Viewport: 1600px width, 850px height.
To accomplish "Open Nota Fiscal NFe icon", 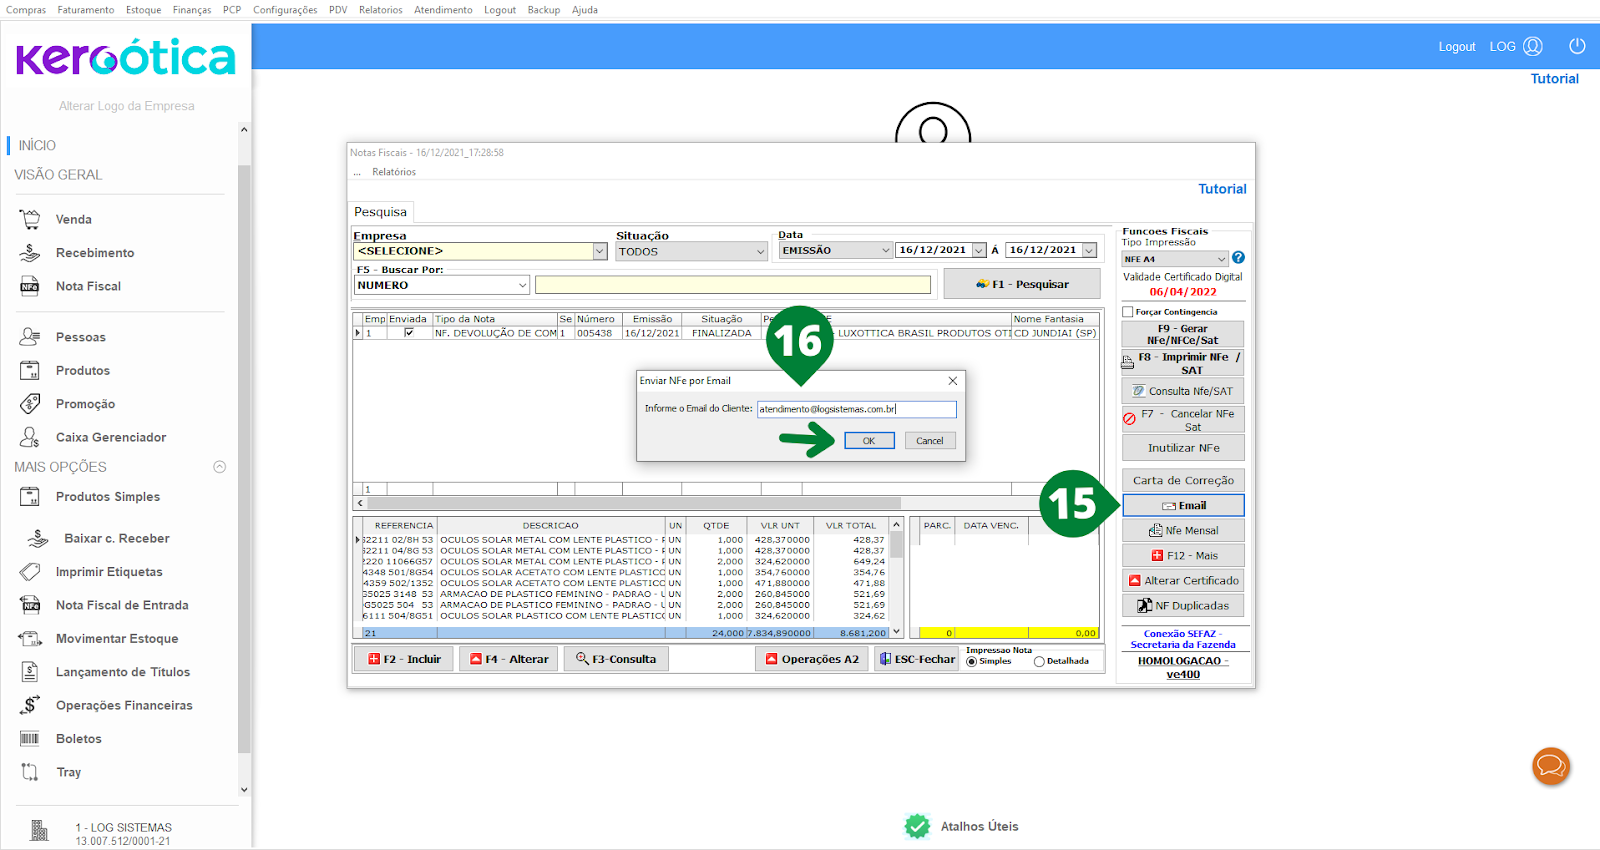I will [30, 286].
